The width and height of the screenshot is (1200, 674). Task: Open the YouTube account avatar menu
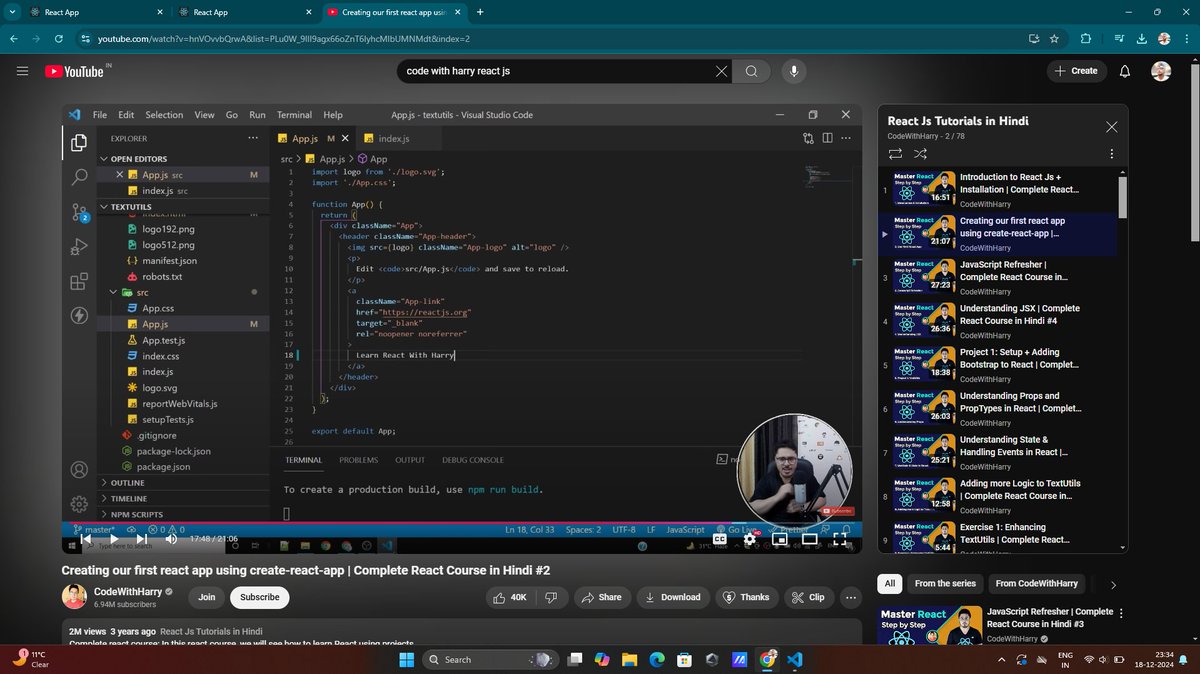(x=1163, y=71)
